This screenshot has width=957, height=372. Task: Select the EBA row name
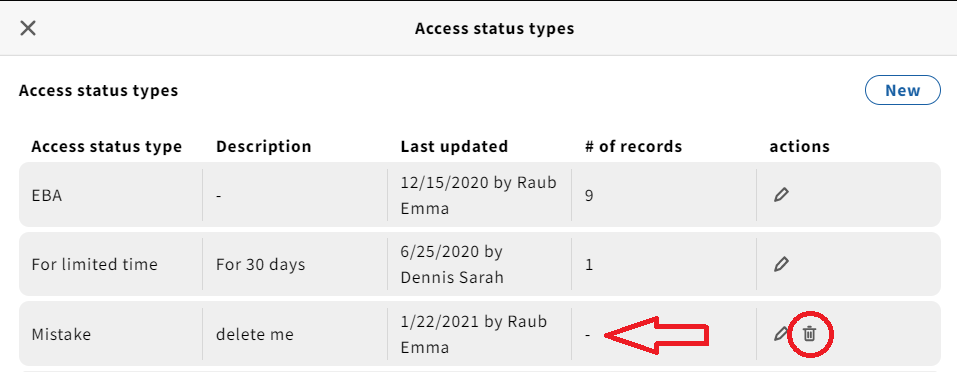[47, 196]
